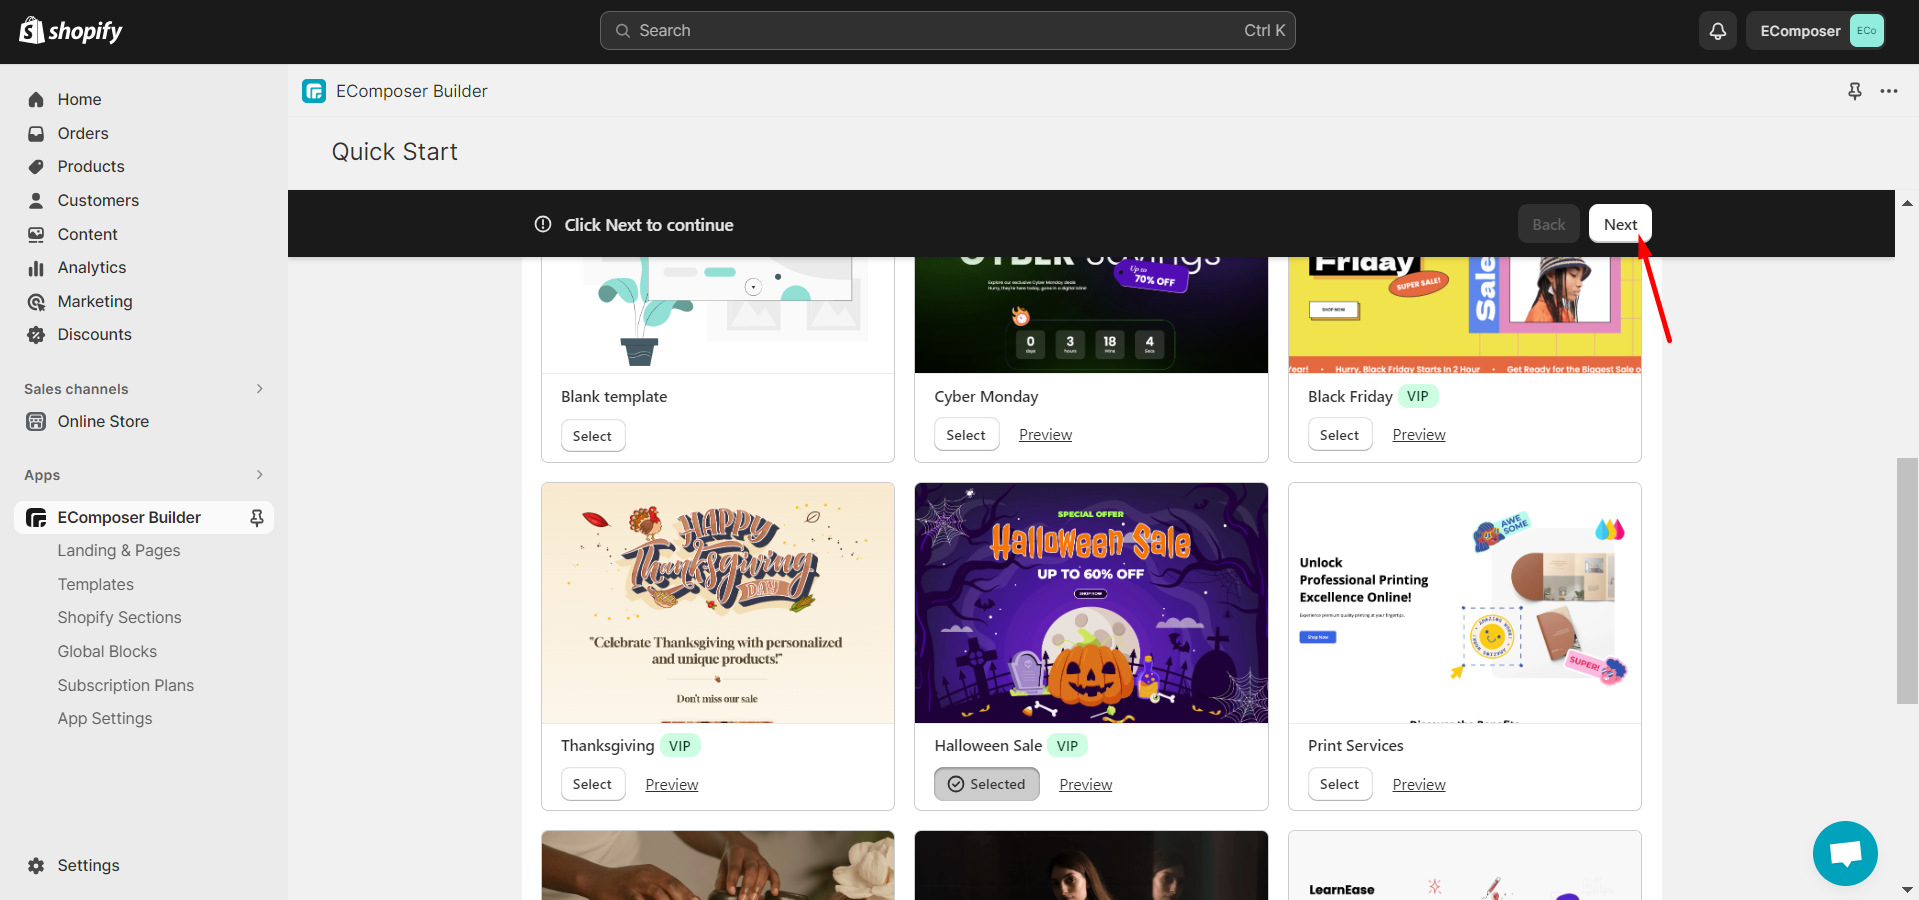Preview the Cyber Monday template
The width and height of the screenshot is (1919, 900).
(x=1045, y=435)
